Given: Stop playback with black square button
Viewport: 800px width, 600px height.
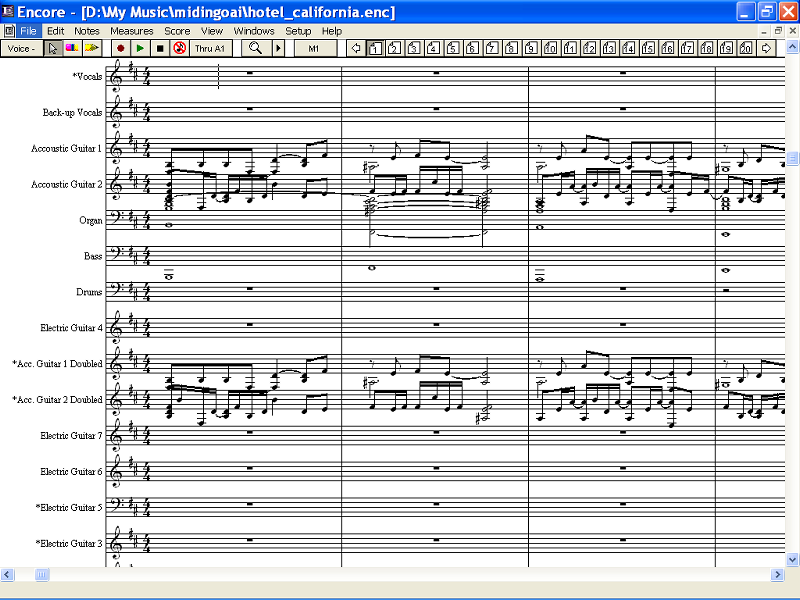Looking at the screenshot, I should pyautogui.click(x=160, y=48).
